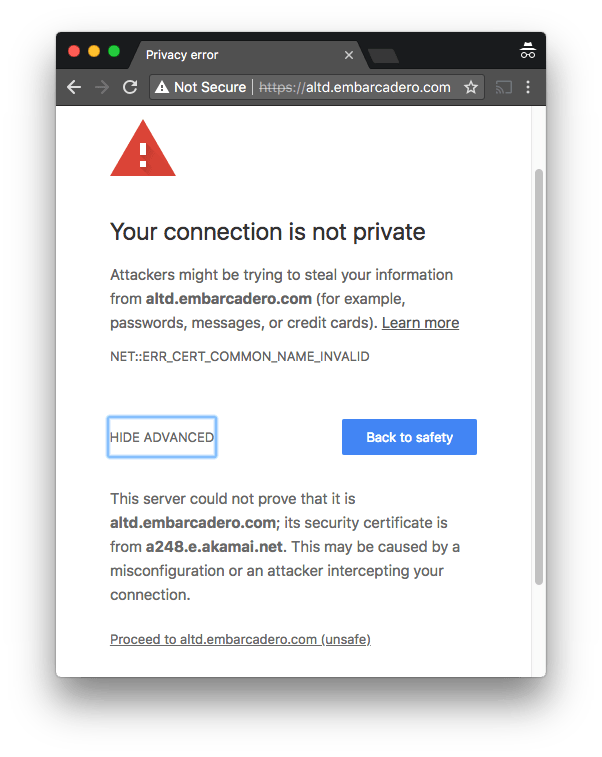Click the Not Secure warning icon
Screen dimensions: 602x757
[x=162, y=87]
